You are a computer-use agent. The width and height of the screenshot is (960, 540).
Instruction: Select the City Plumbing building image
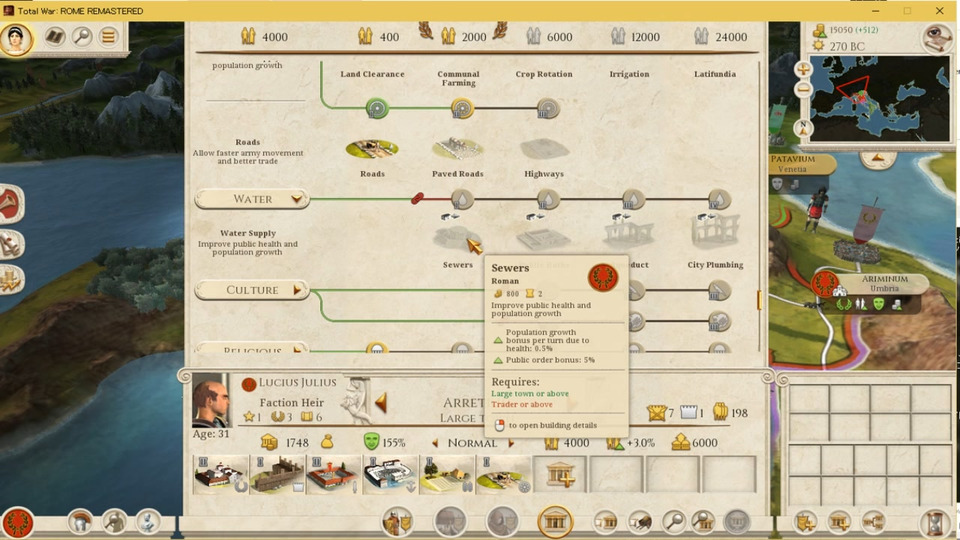[715, 231]
